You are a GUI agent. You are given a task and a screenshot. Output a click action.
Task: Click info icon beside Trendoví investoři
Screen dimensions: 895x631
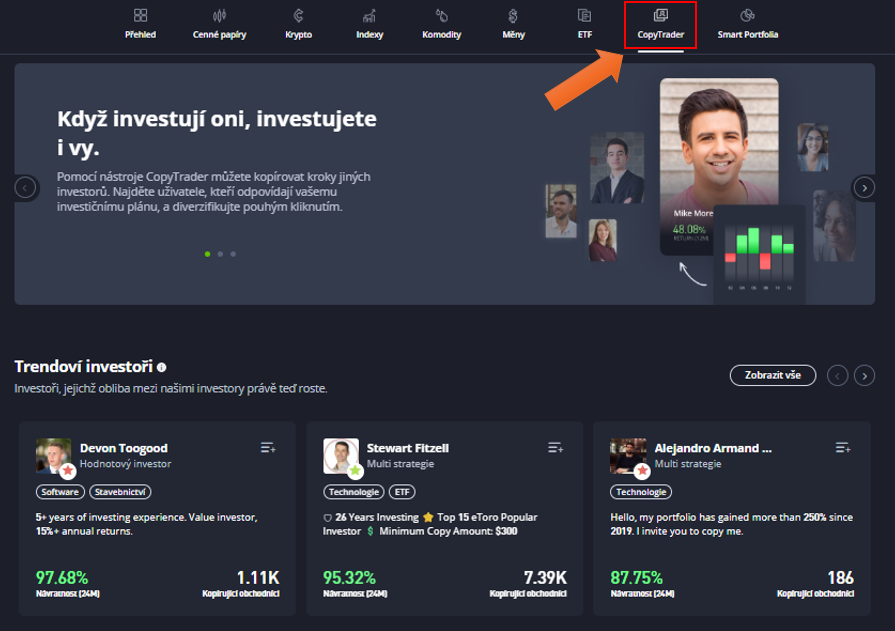point(162,368)
